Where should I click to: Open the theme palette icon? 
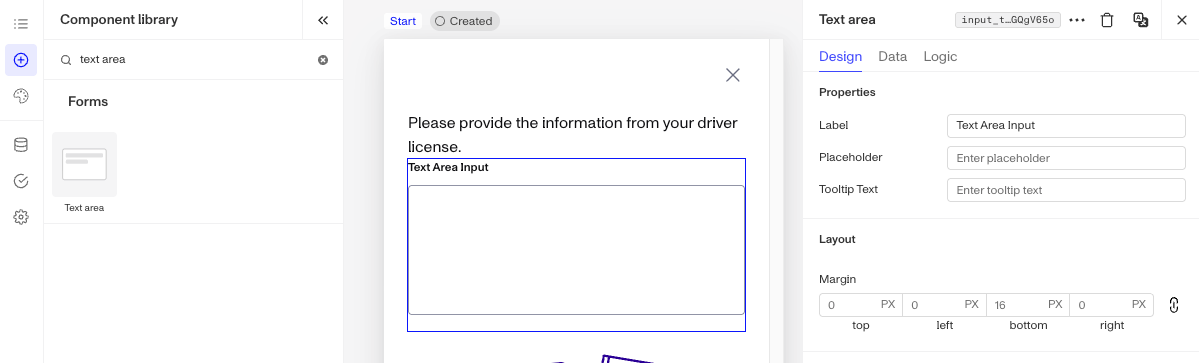click(x=21, y=96)
